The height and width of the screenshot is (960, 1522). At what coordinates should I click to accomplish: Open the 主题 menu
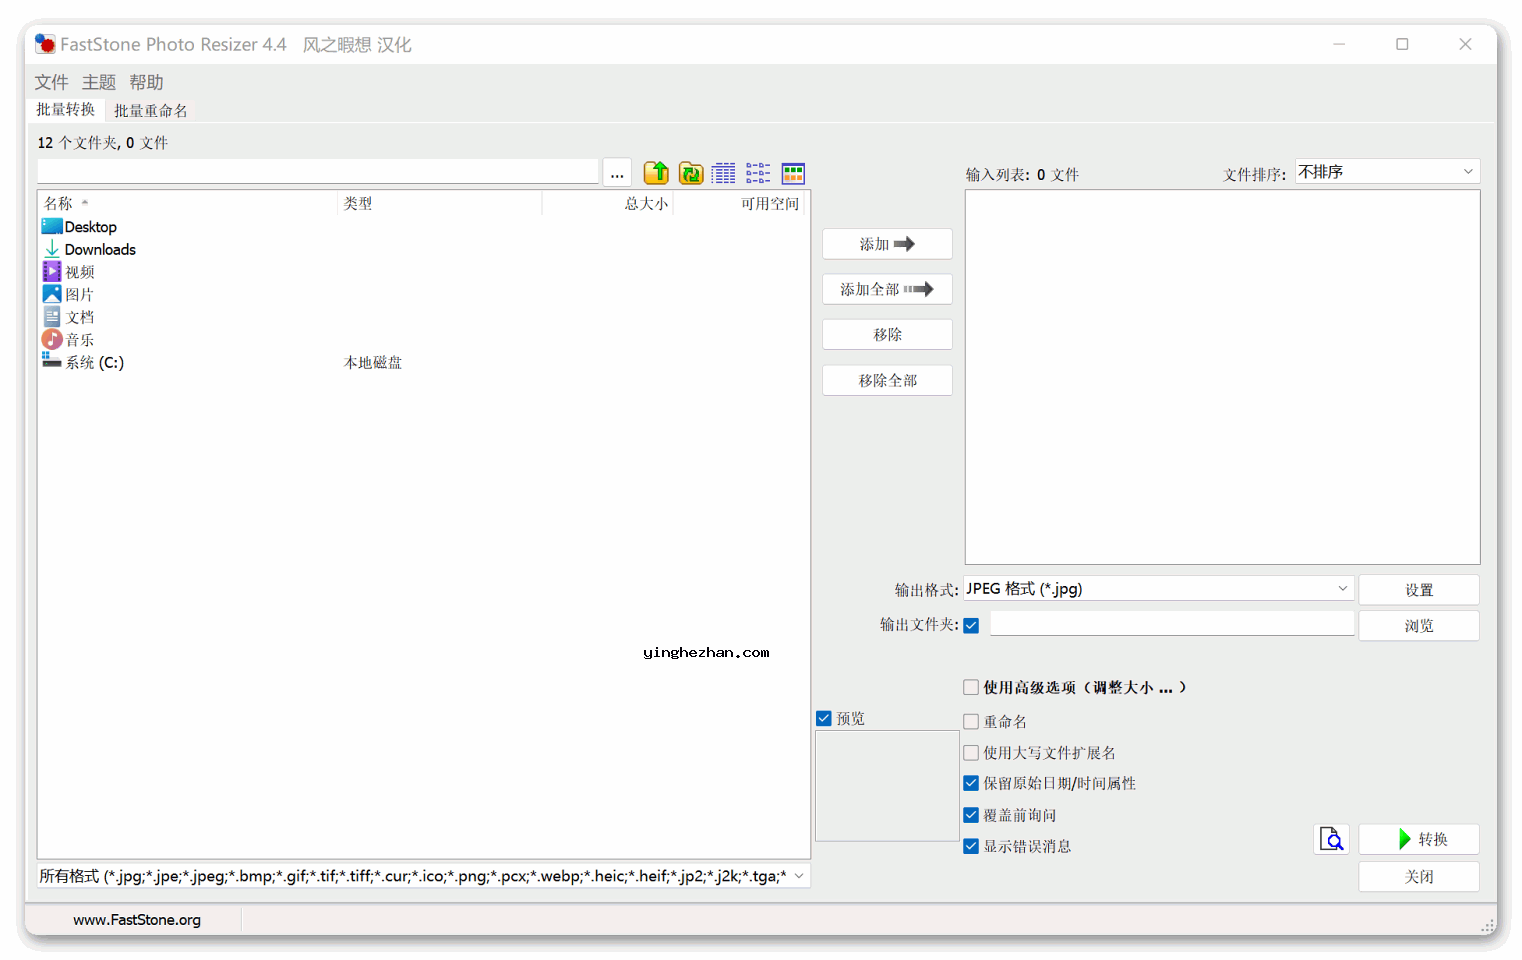point(99,82)
